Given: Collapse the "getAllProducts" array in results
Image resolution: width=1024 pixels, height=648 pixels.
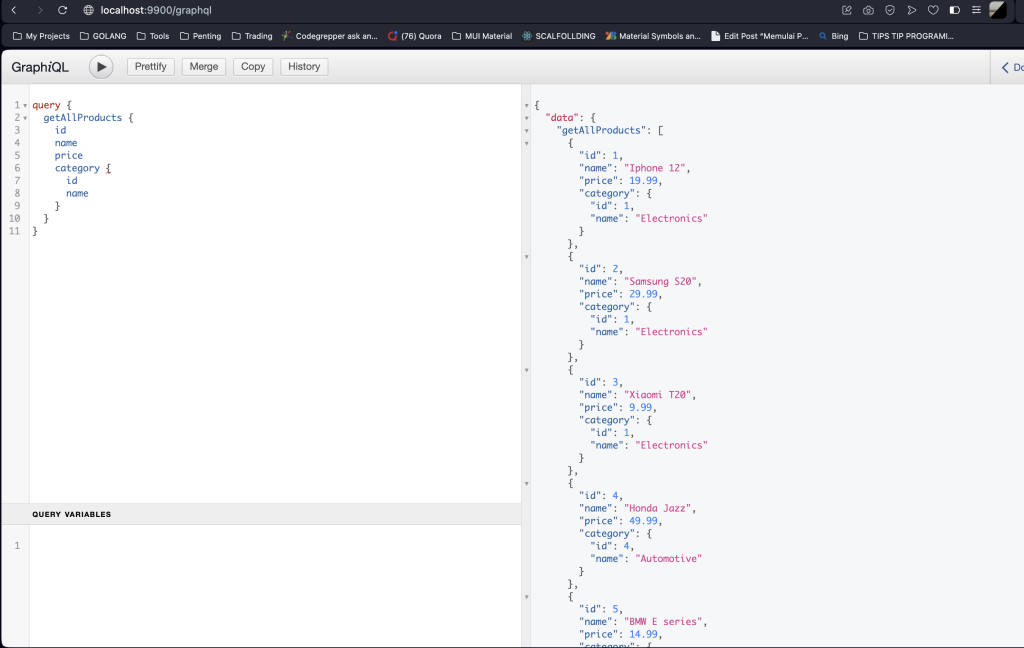Looking at the screenshot, I should tap(527, 131).
